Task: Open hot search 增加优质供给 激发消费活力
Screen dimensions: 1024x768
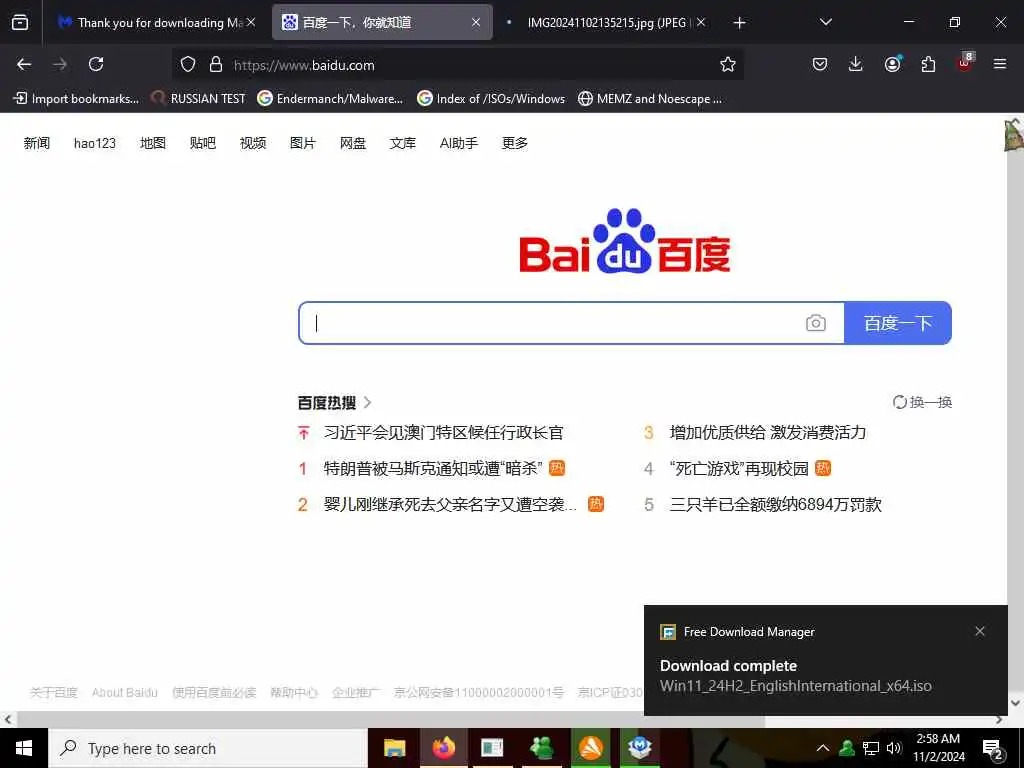Action: 768,432
